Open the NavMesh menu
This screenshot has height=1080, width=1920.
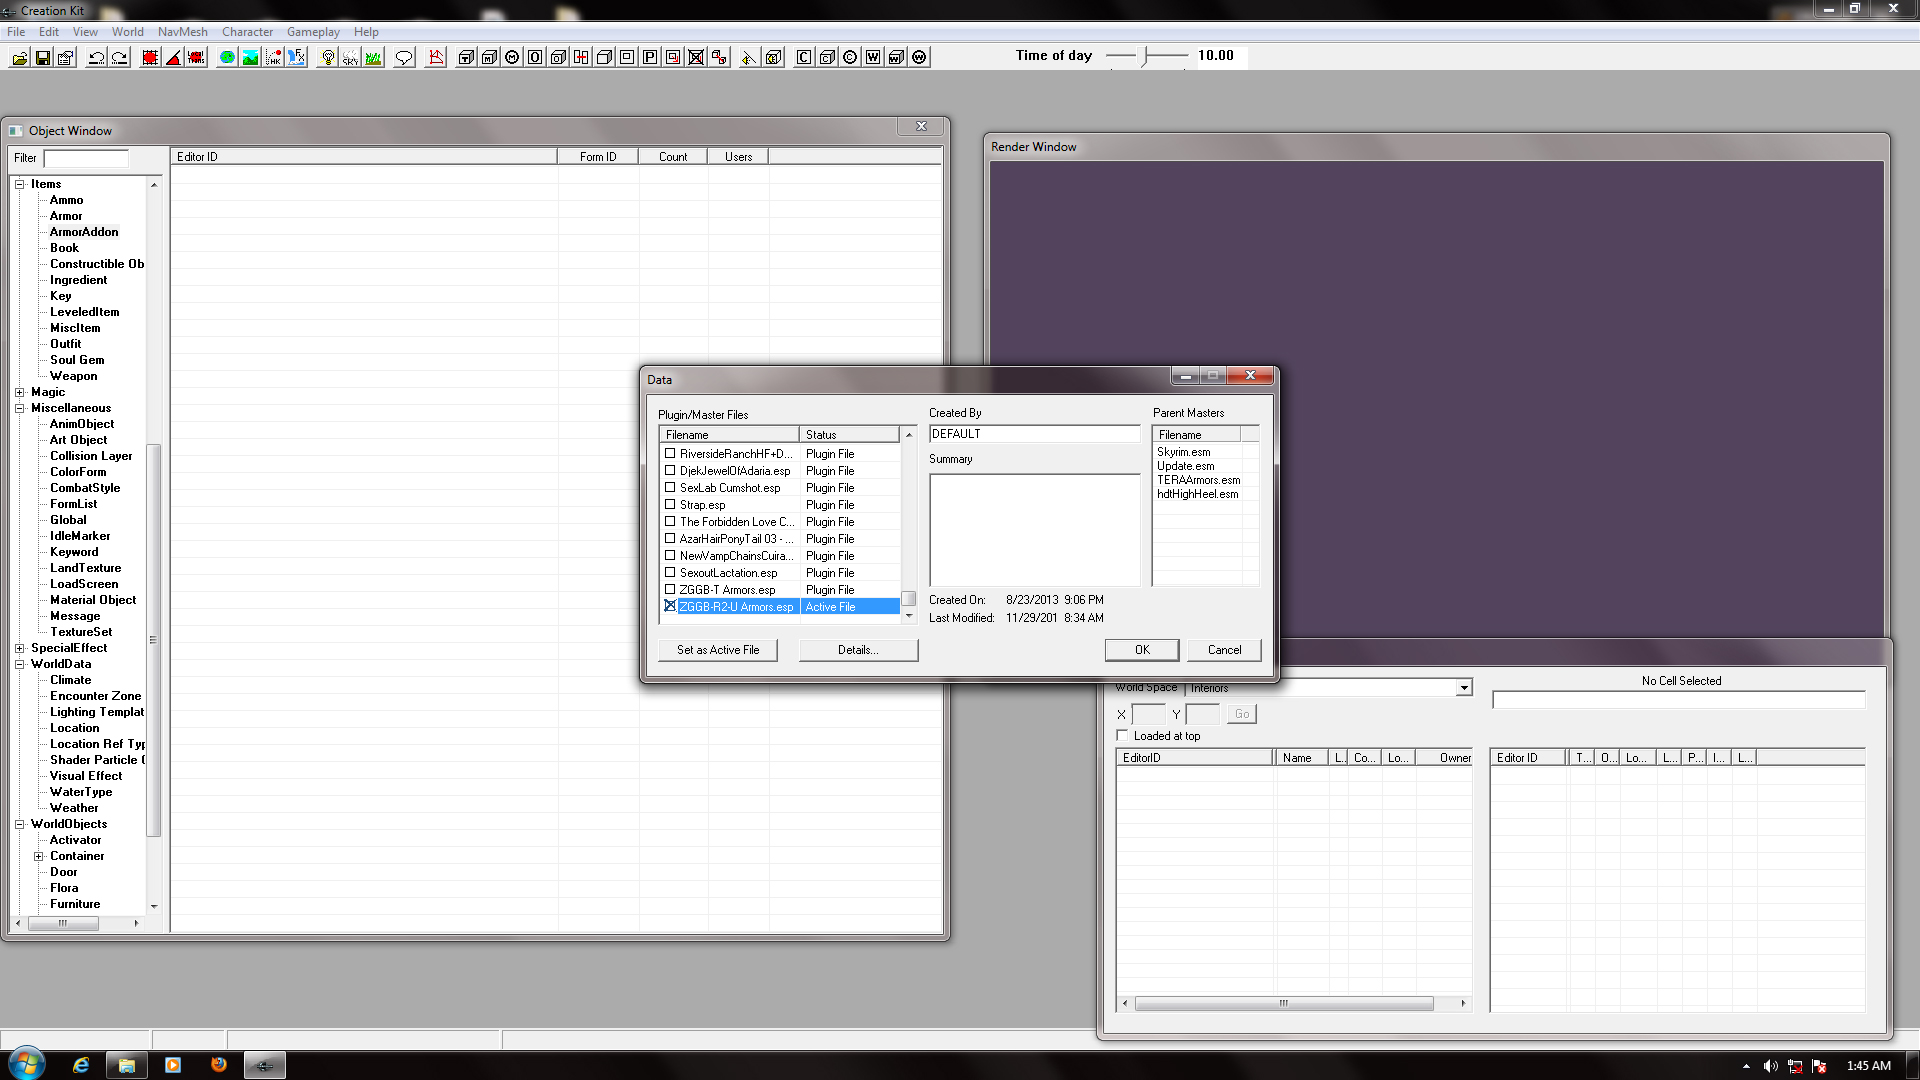coord(182,32)
